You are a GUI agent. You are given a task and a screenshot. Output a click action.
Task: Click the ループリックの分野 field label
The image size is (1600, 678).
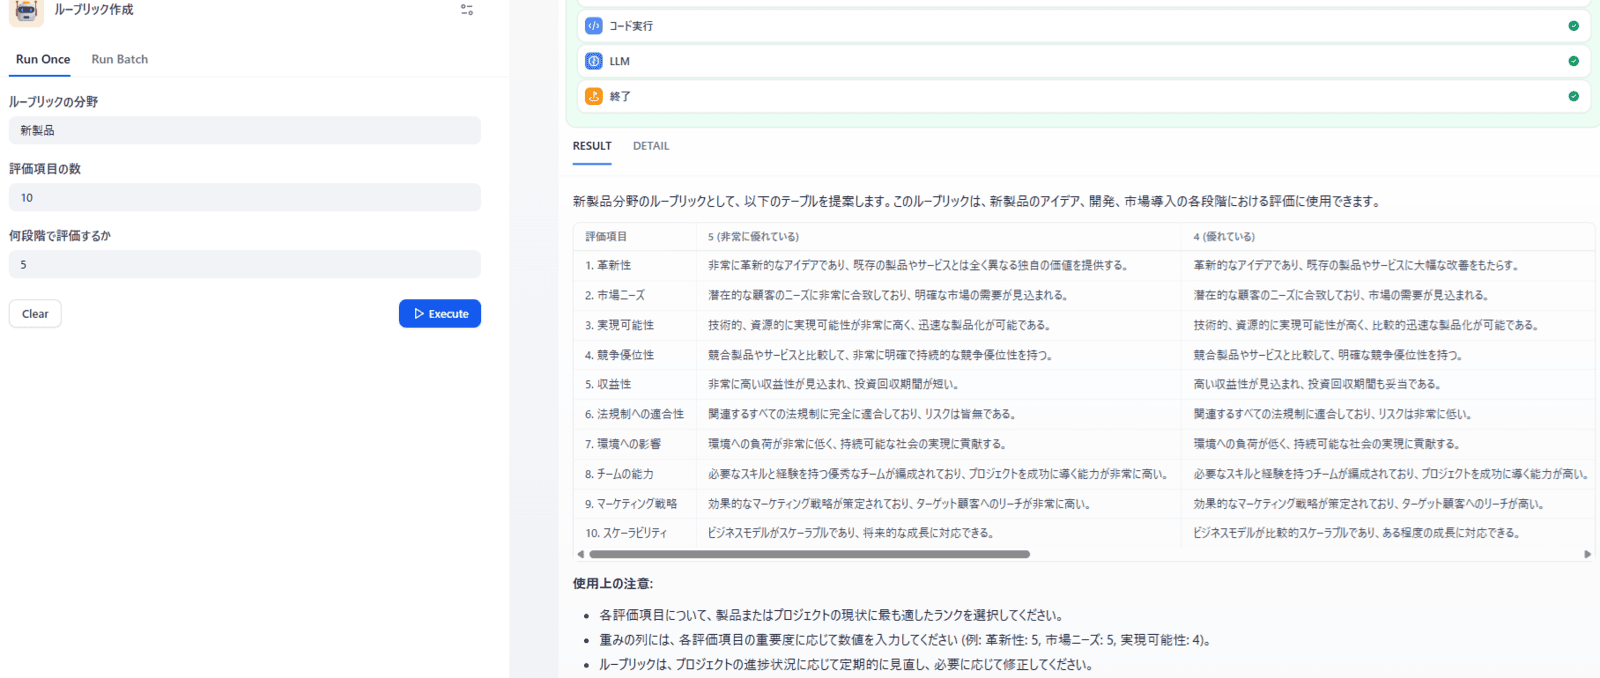coord(54,102)
